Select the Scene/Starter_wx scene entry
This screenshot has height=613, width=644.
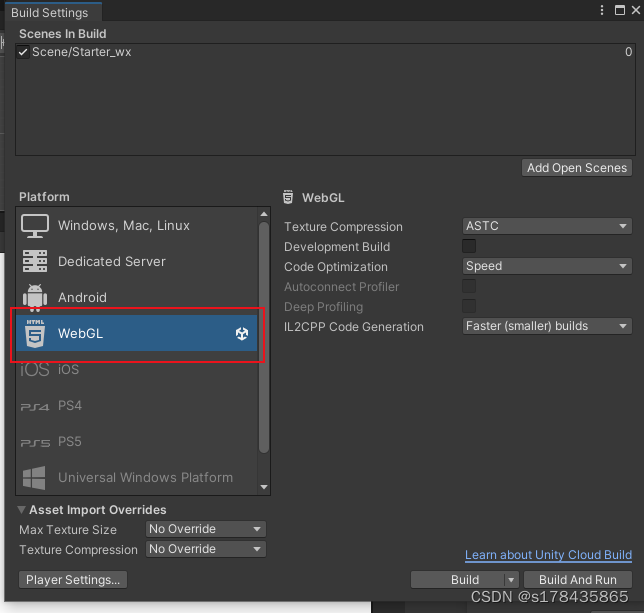(325, 52)
